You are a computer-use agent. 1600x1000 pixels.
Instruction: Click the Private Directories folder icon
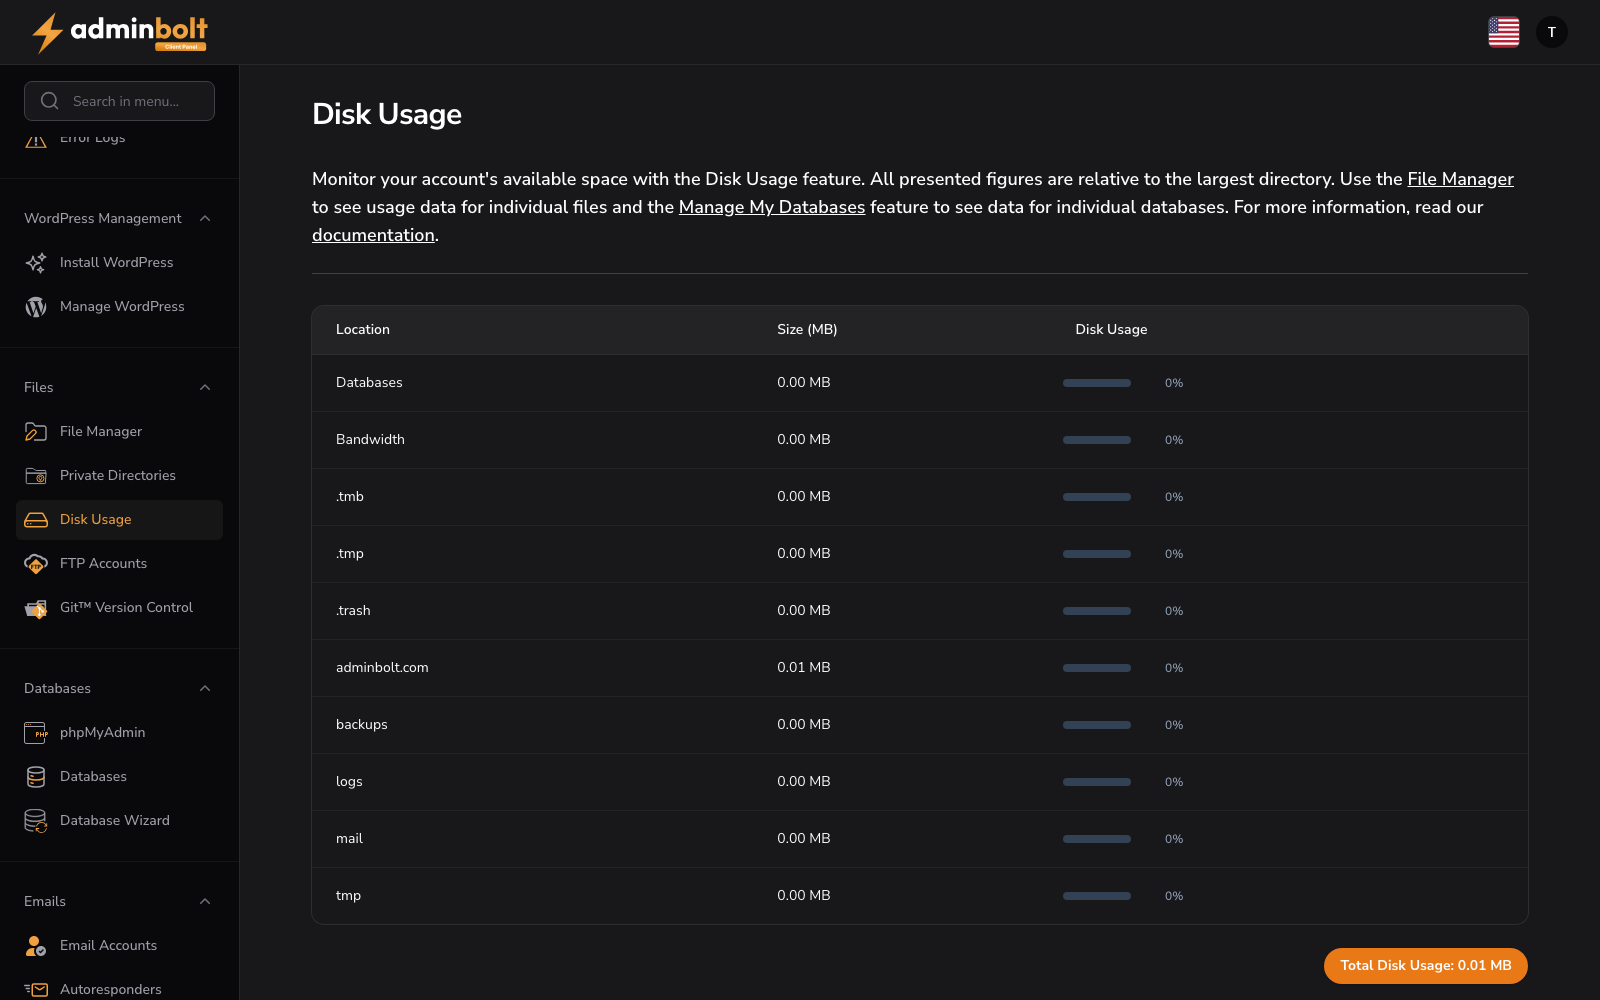pyautogui.click(x=36, y=475)
